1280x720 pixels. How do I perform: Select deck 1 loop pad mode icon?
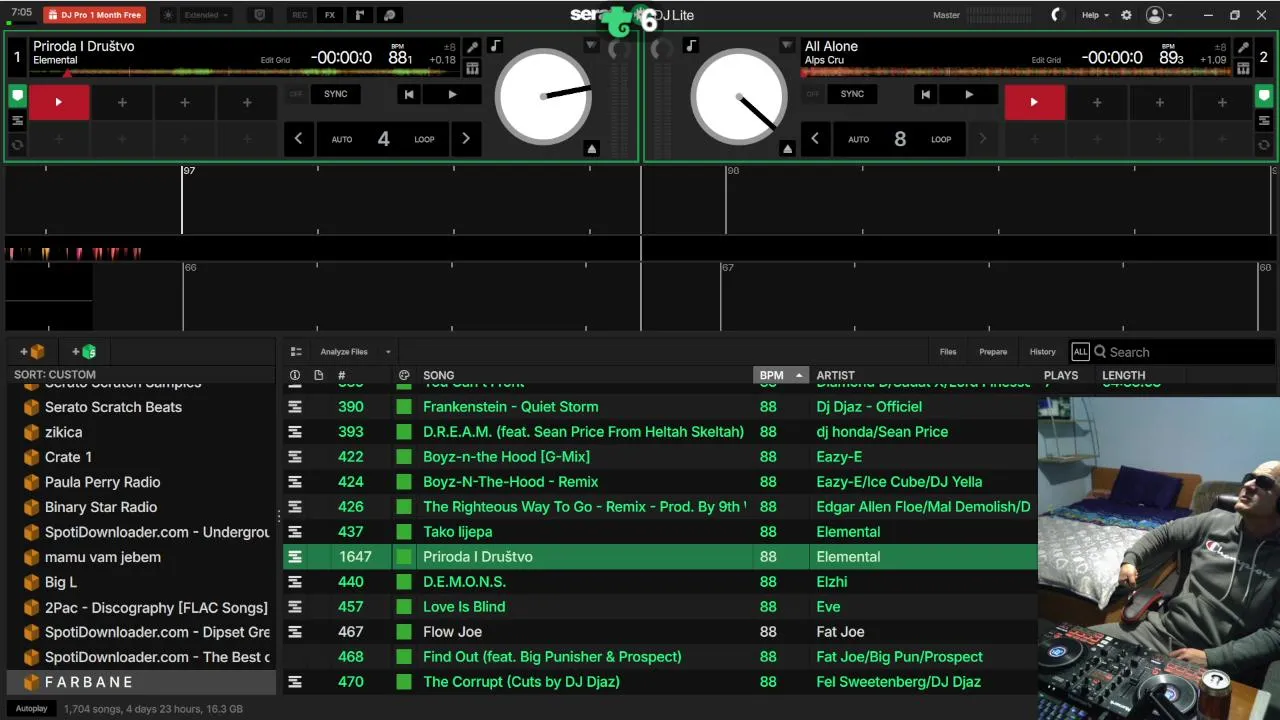pos(17,121)
